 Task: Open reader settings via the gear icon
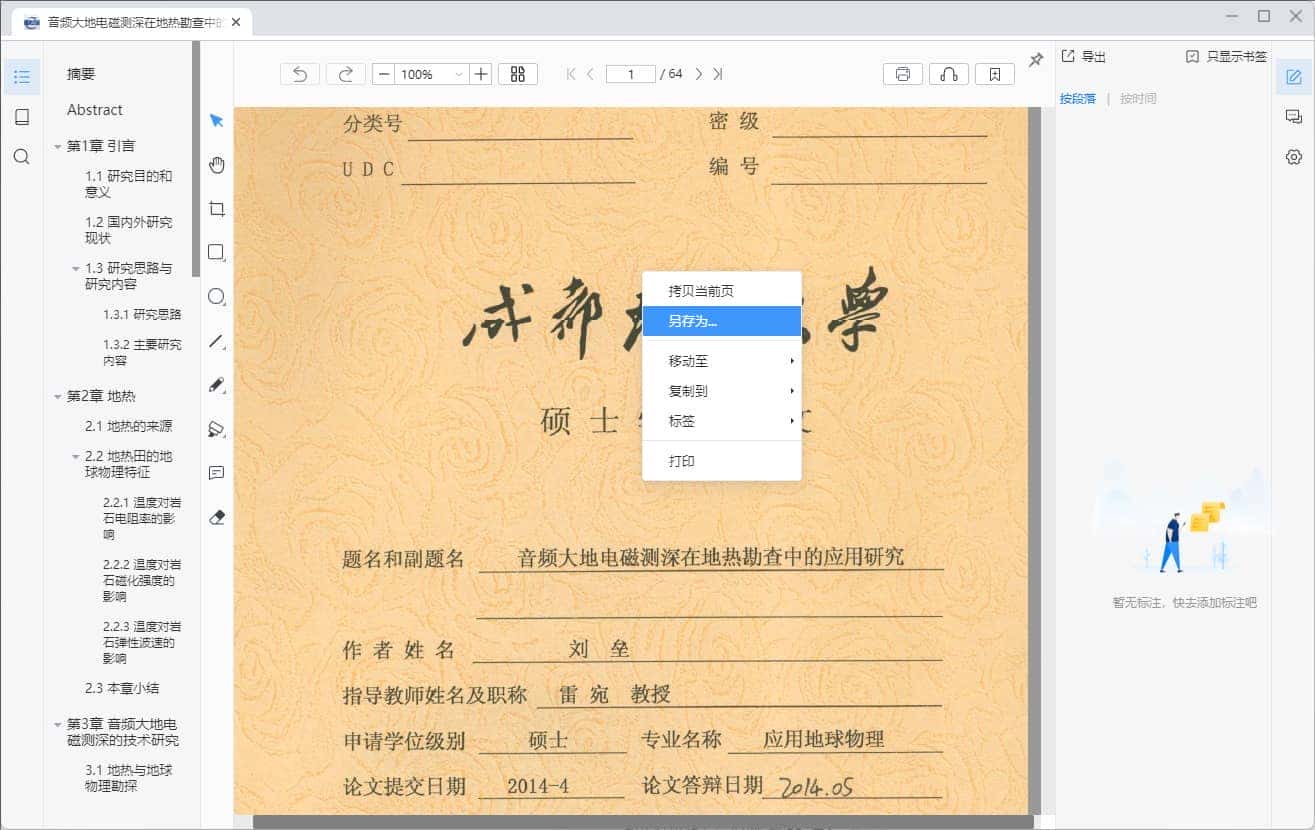click(x=1294, y=156)
